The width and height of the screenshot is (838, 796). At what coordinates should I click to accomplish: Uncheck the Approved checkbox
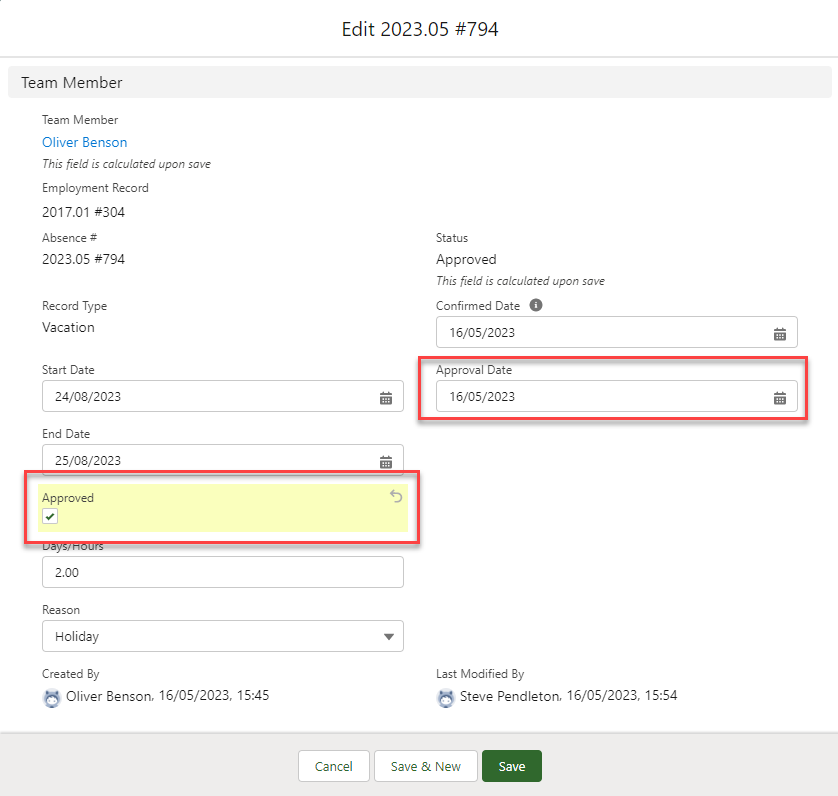[x=50, y=516]
